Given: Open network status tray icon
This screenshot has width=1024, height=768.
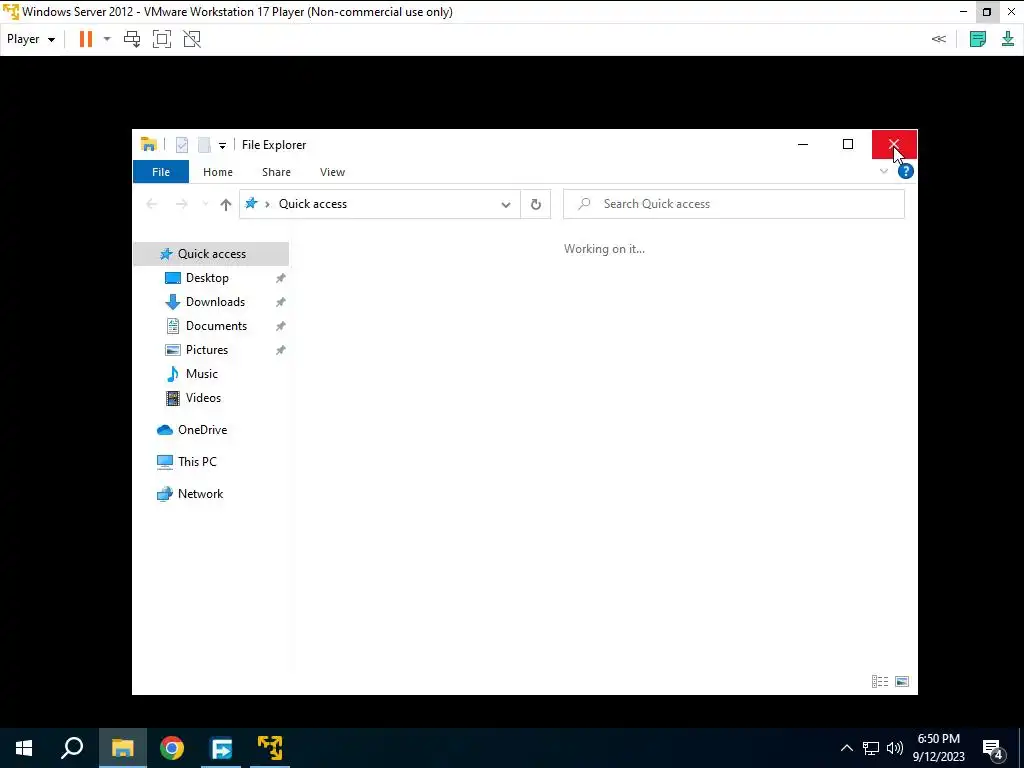Looking at the screenshot, I should [871, 748].
